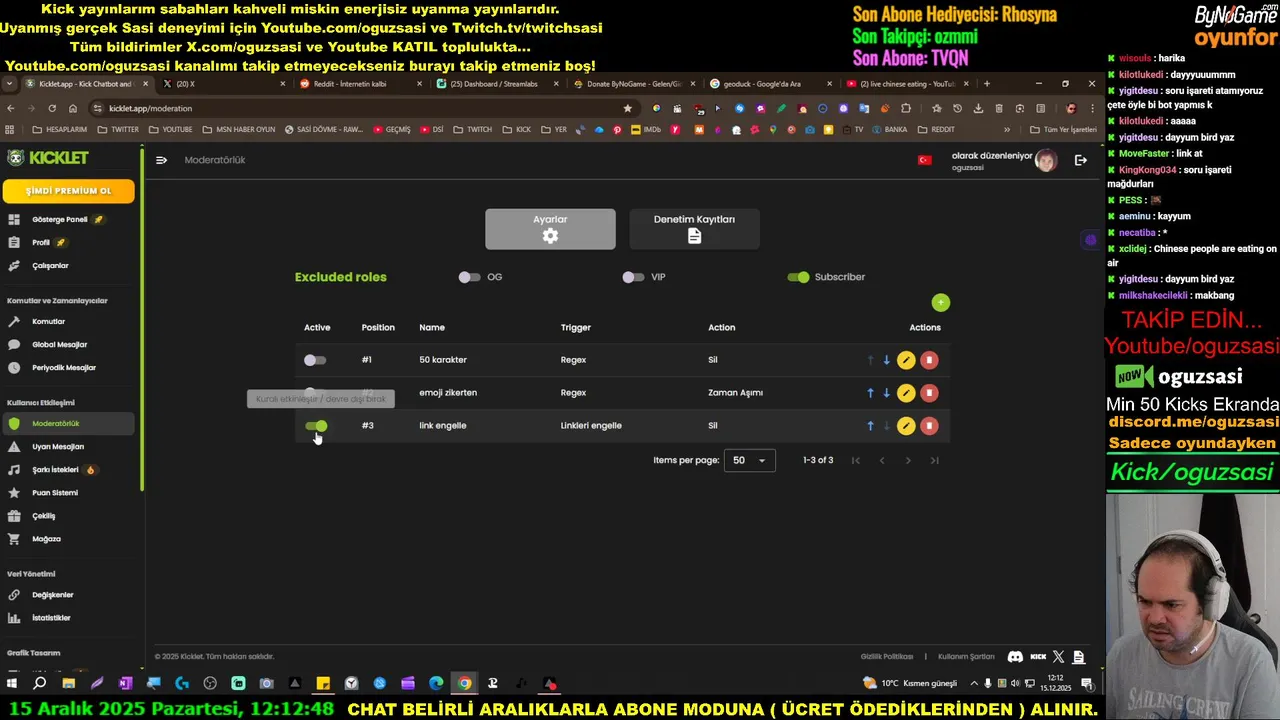Edit the 'link engelle' rule
The height and width of the screenshot is (720, 1280).
(x=906, y=426)
